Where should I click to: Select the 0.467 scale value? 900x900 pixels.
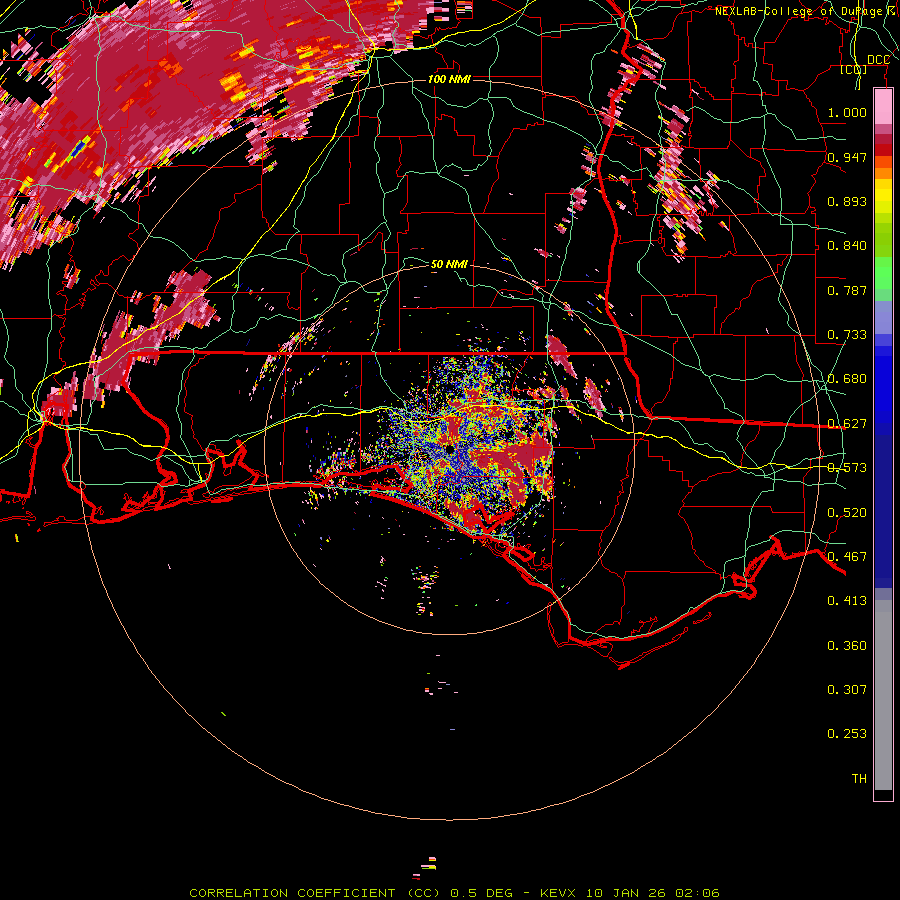(x=847, y=557)
